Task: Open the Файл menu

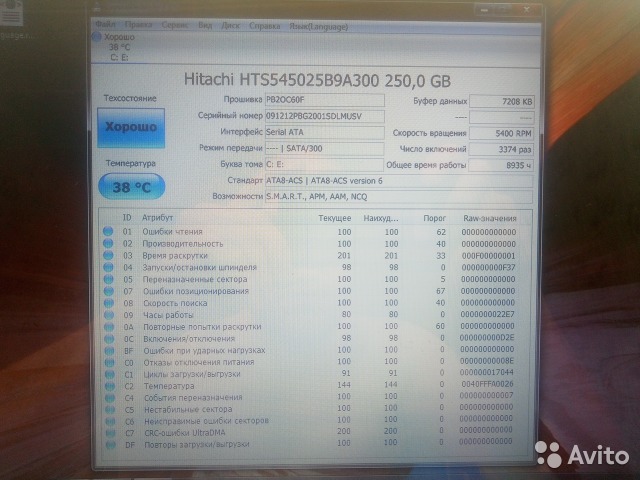Action: click(106, 24)
